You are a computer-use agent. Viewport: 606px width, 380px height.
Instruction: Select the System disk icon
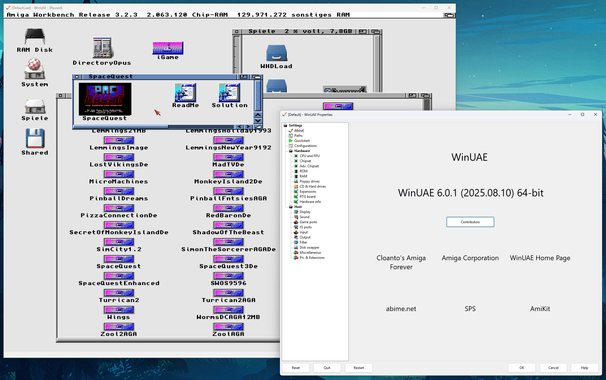[34, 70]
